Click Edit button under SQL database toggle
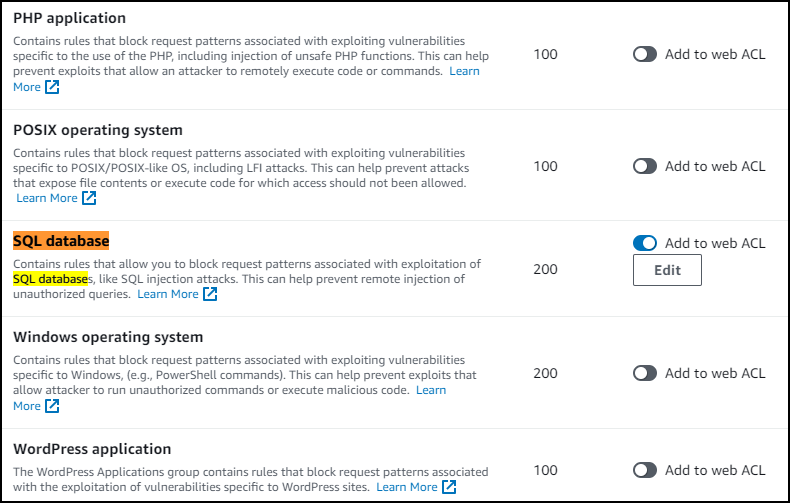790x503 pixels. click(x=667, y=270)
